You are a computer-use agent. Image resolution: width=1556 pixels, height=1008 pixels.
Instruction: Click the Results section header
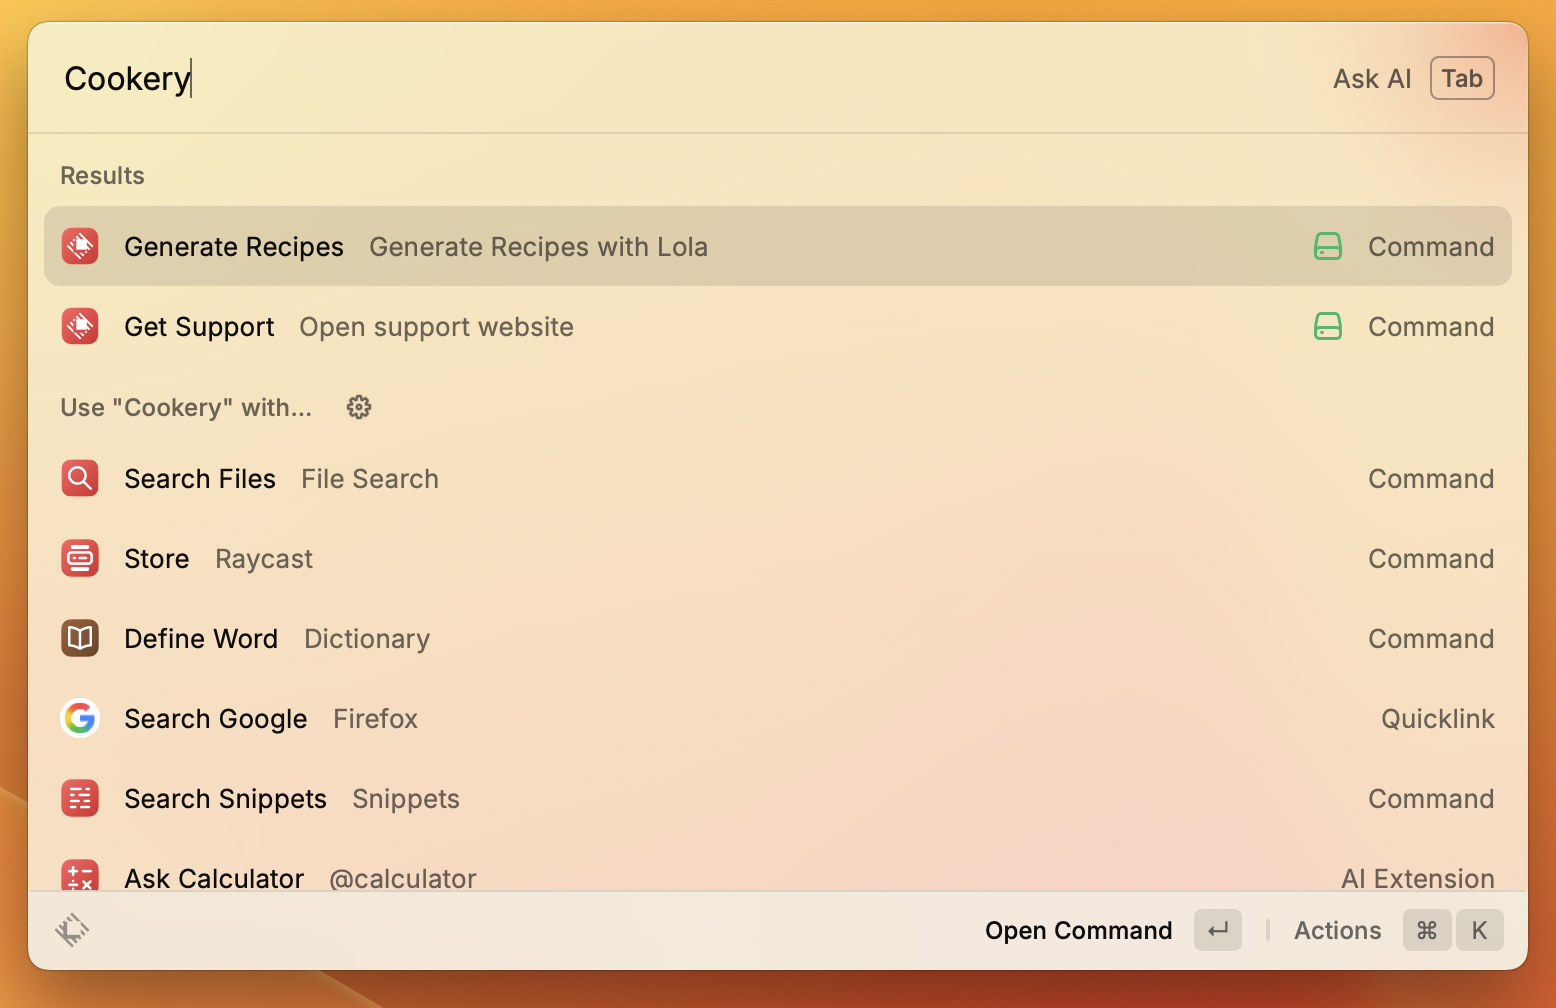pyautogui.click(x=102, y=175)
